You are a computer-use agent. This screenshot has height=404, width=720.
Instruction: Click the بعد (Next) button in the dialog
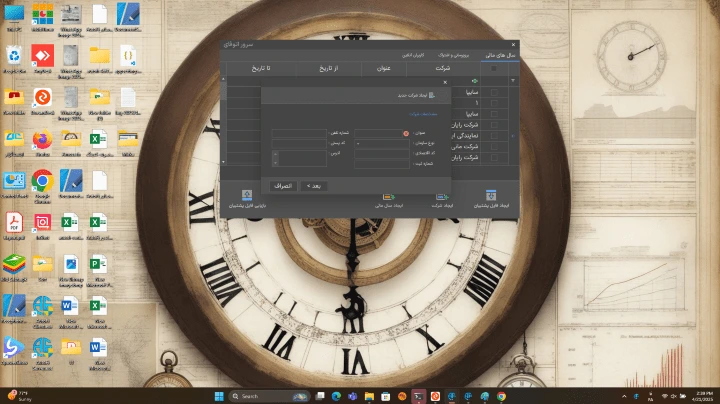314,186
